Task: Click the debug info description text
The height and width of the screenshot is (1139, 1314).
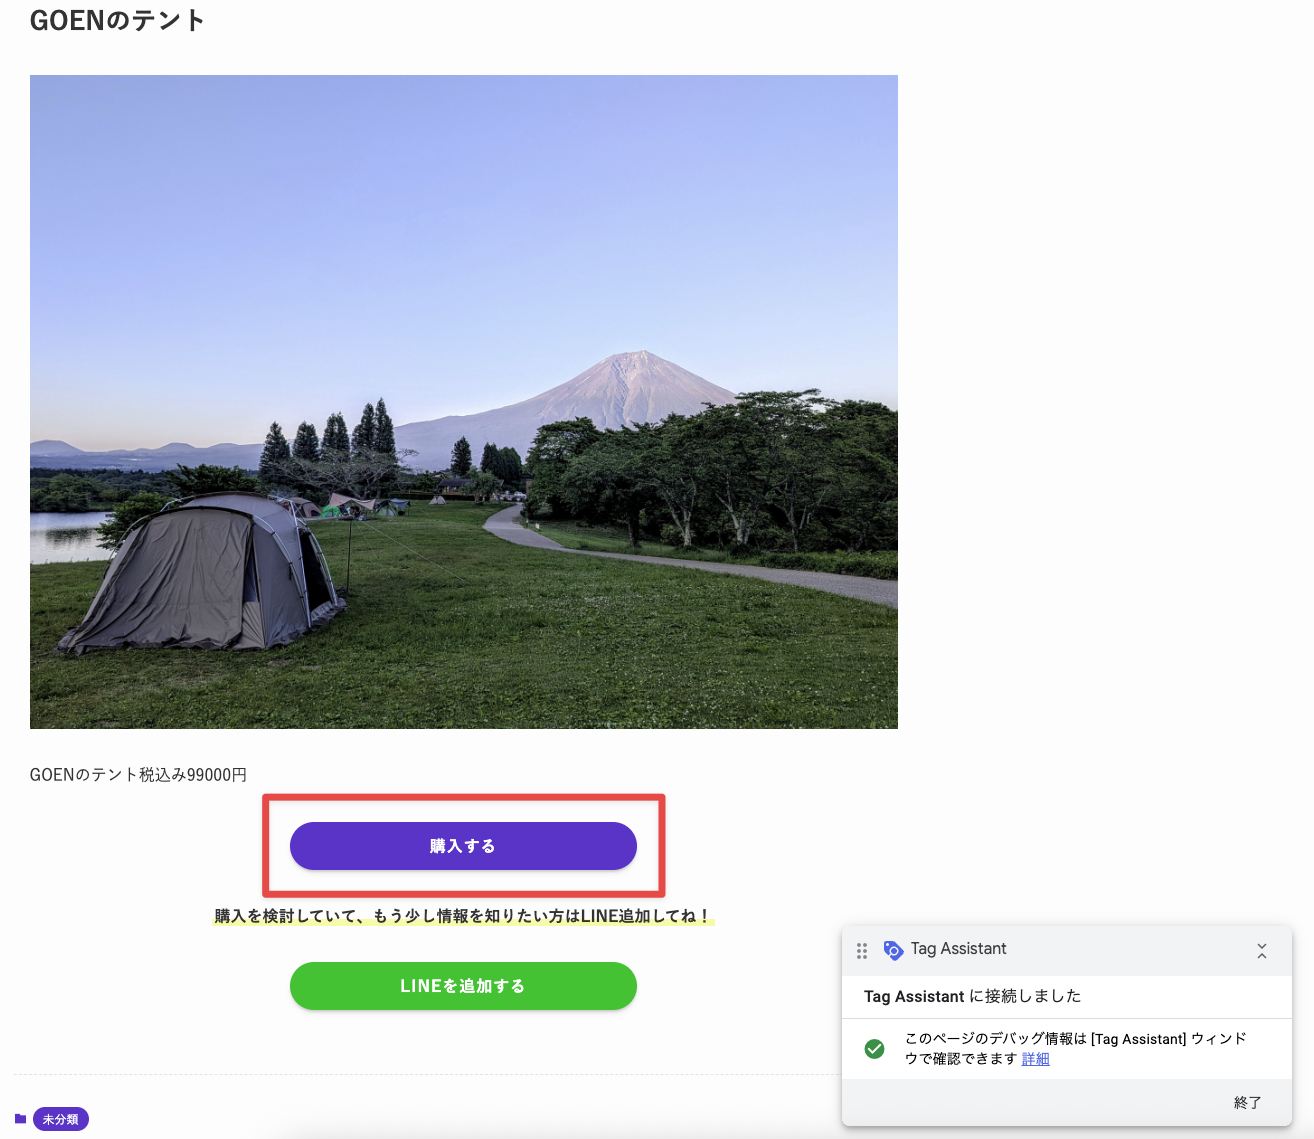Action: tap(1075, 1039)
